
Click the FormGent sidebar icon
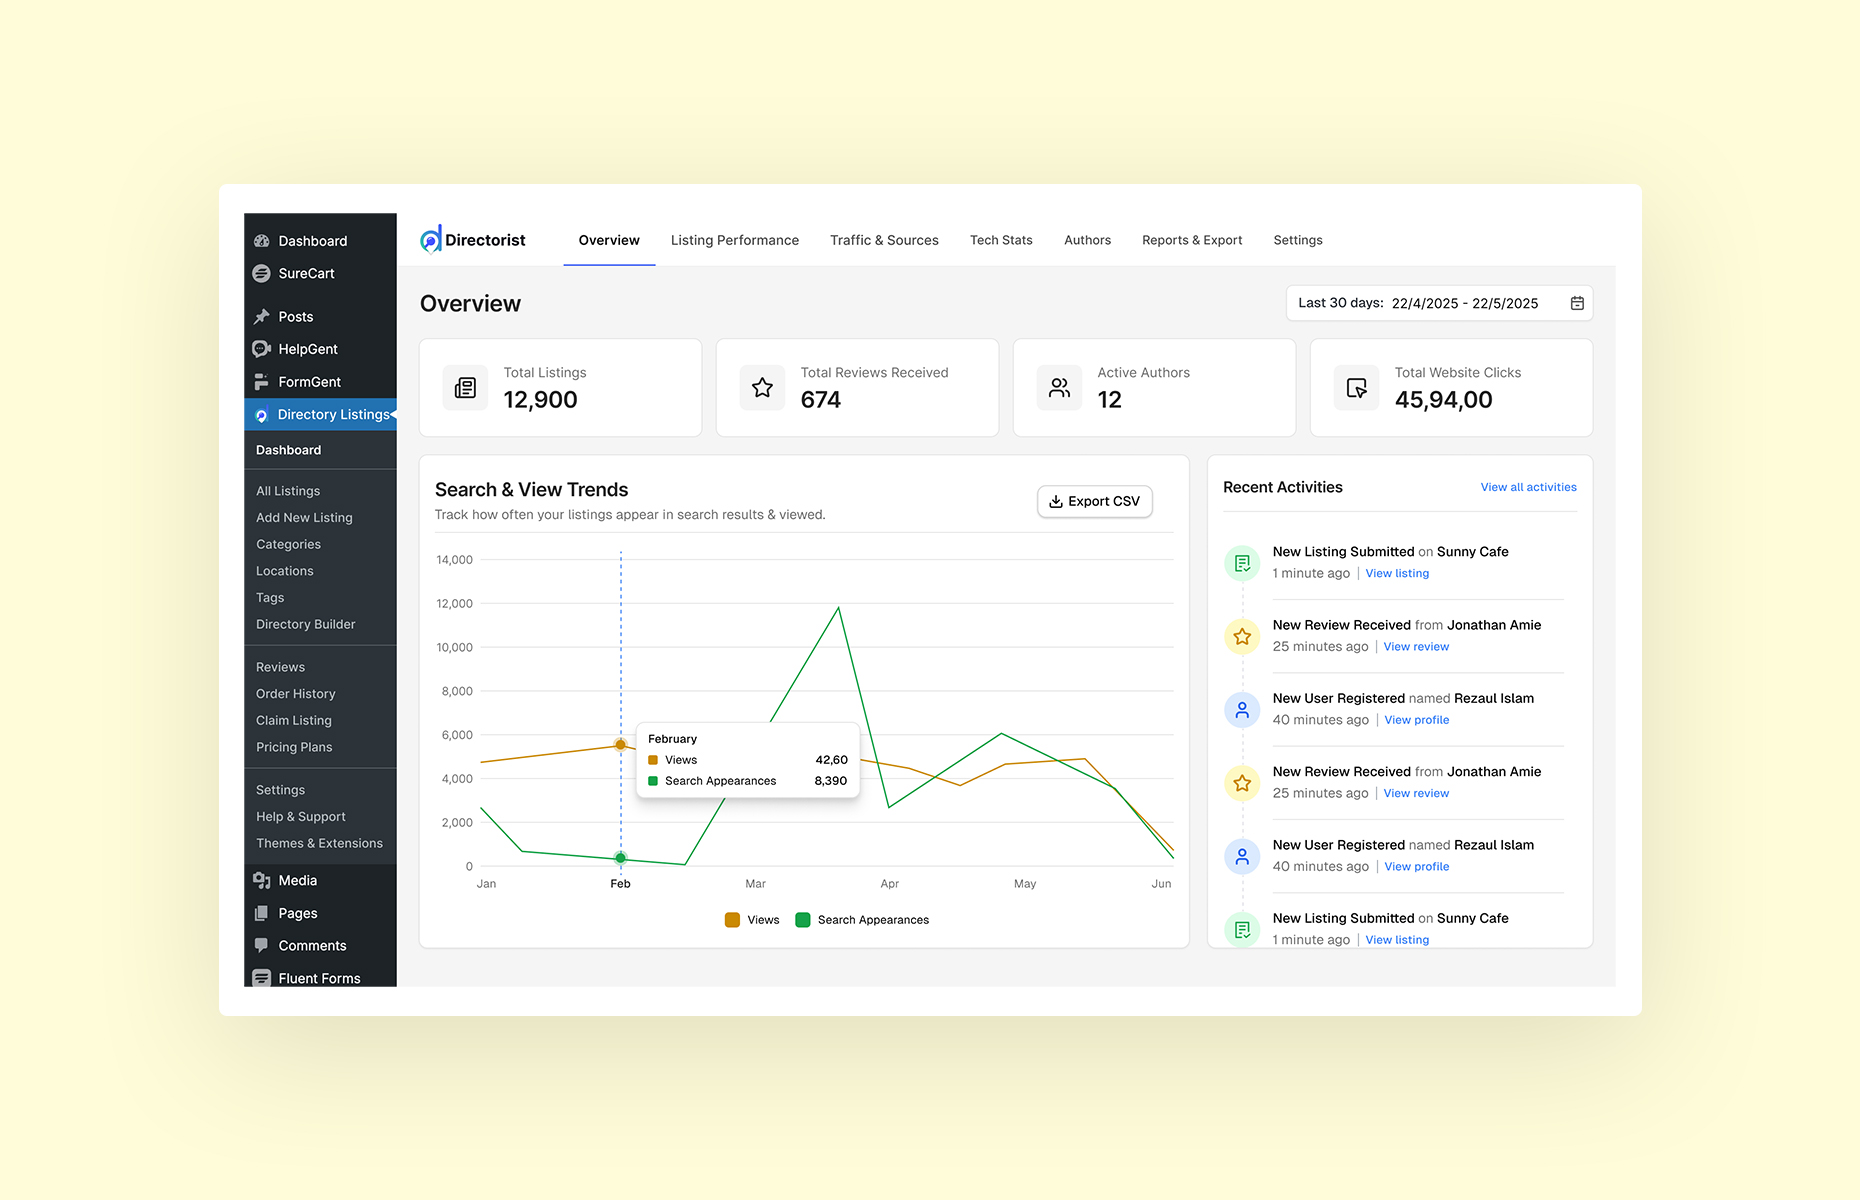[x=262, y=381]
